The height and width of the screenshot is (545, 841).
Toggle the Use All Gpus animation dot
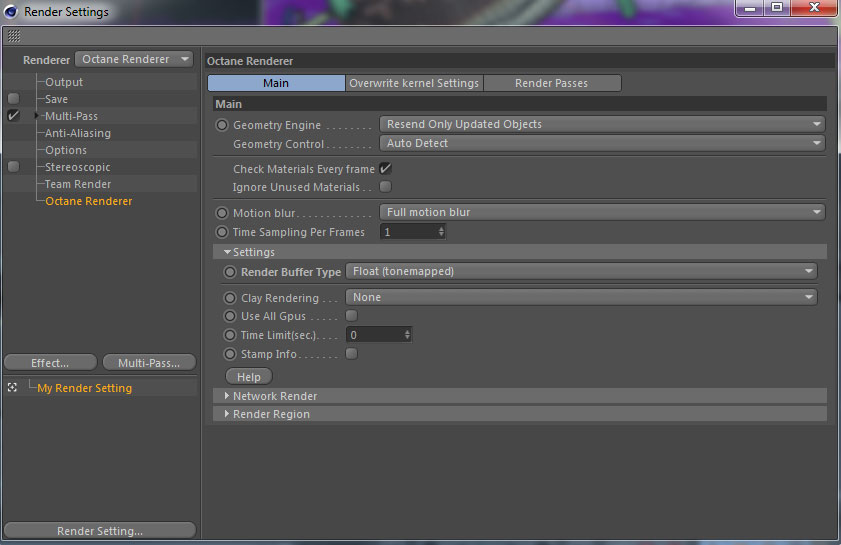230,316
